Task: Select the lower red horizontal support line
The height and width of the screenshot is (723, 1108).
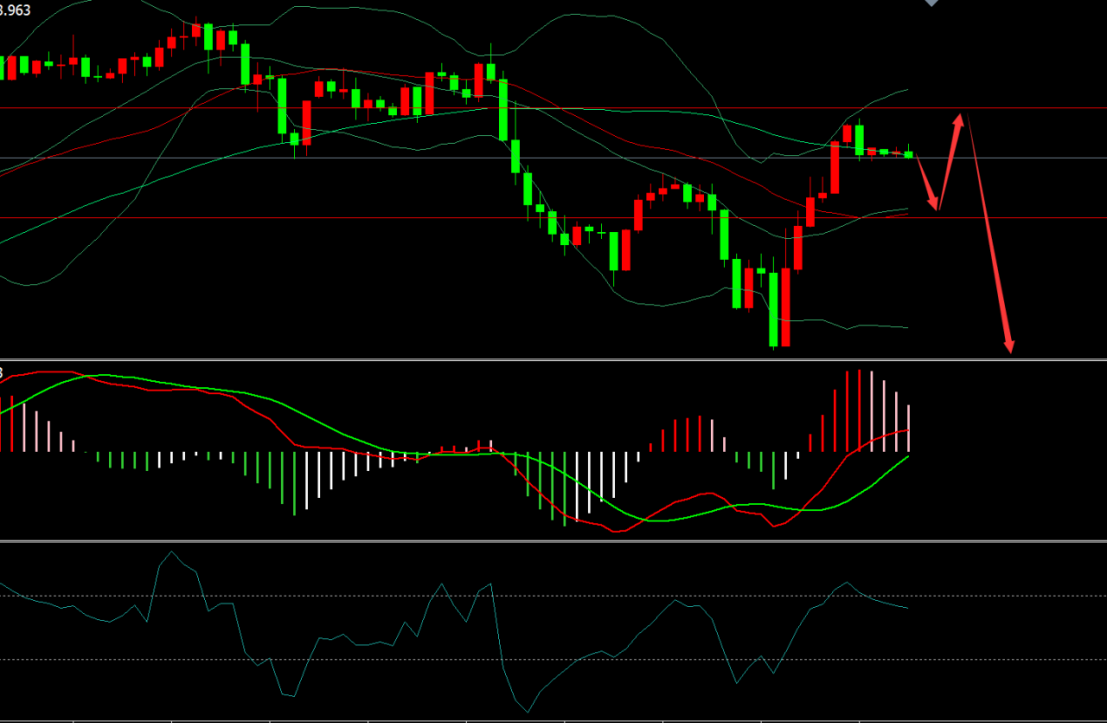Action: point(554,218)
